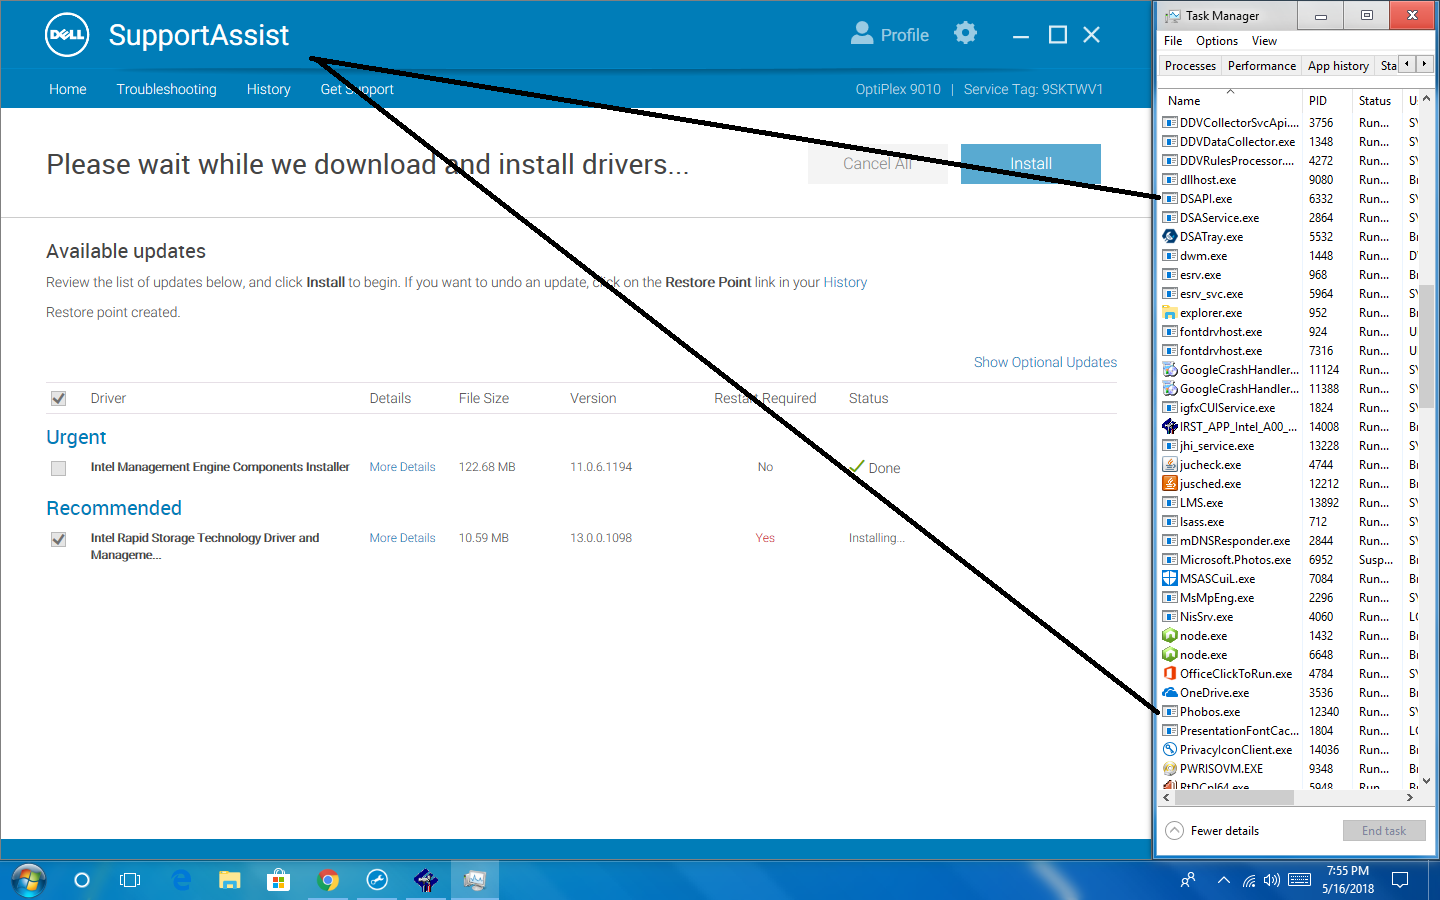Click the IRST_APP_Intel_A00 process icon

pyautogui.click(x=1169, y=427)
